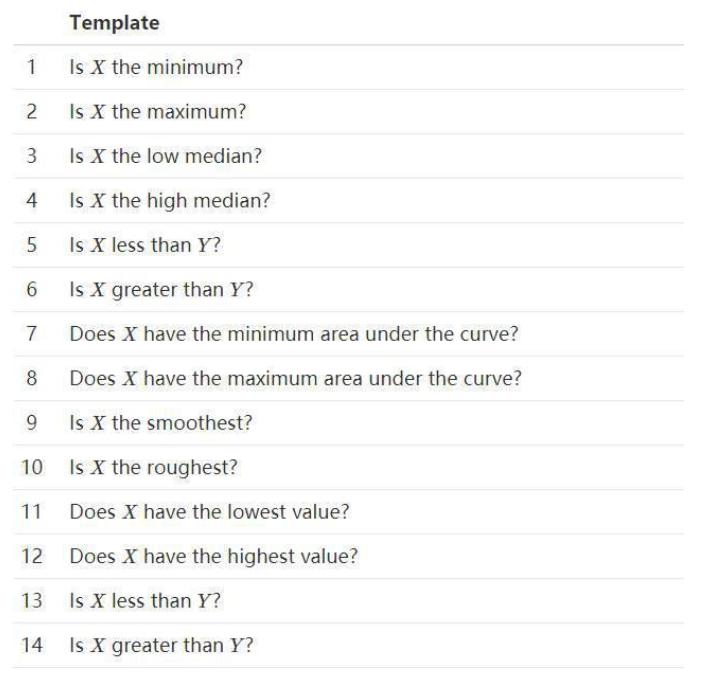This screenshot has width=713, height=682.
Task: Click 'Does X have the lowest value?' text
Action: 209,512
